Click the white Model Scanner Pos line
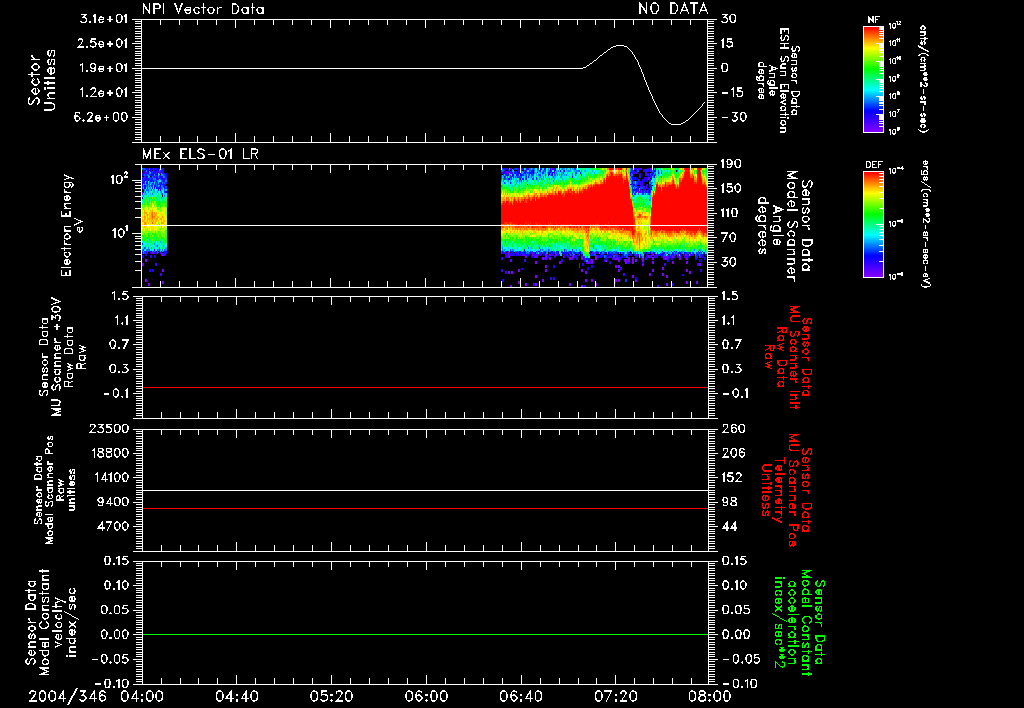The width and height of the screenshot is (1024, 708). click(x=425, y=491)
